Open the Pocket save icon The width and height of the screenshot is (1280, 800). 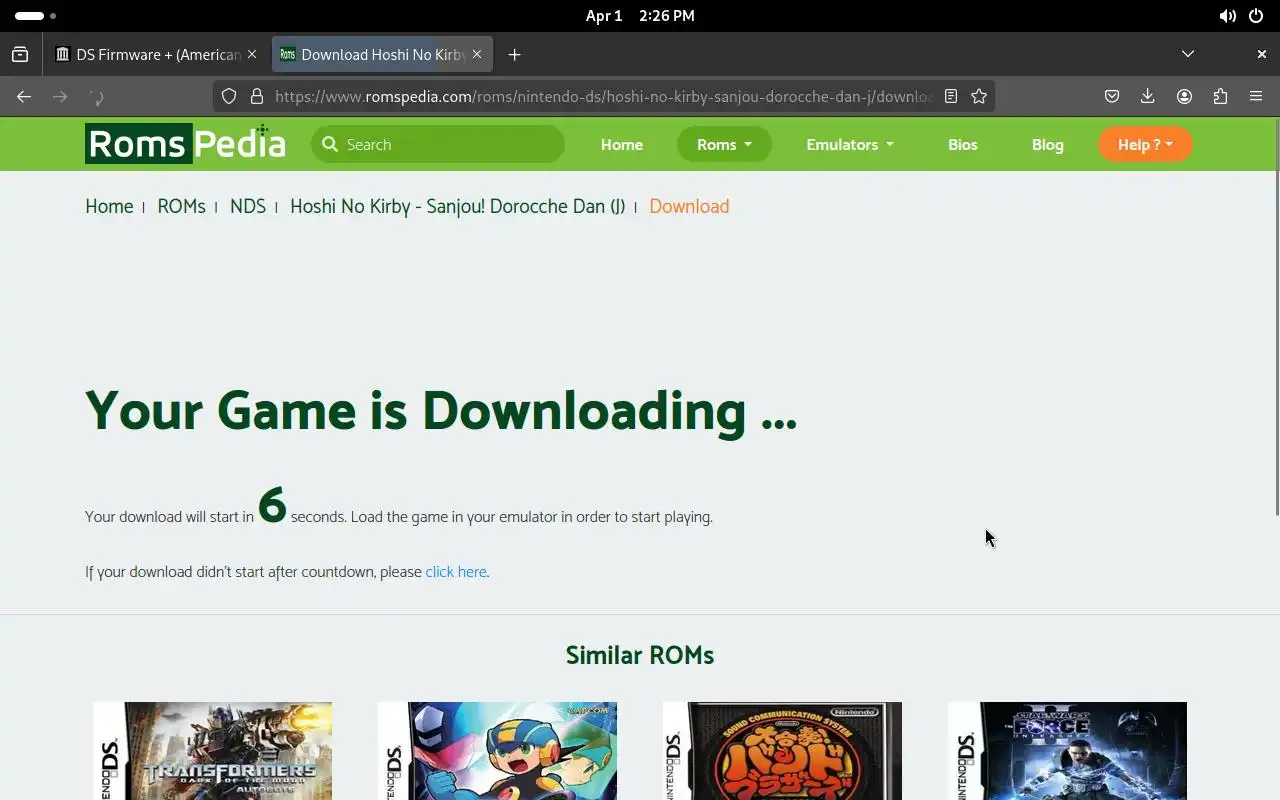(x=1112, y=96)
